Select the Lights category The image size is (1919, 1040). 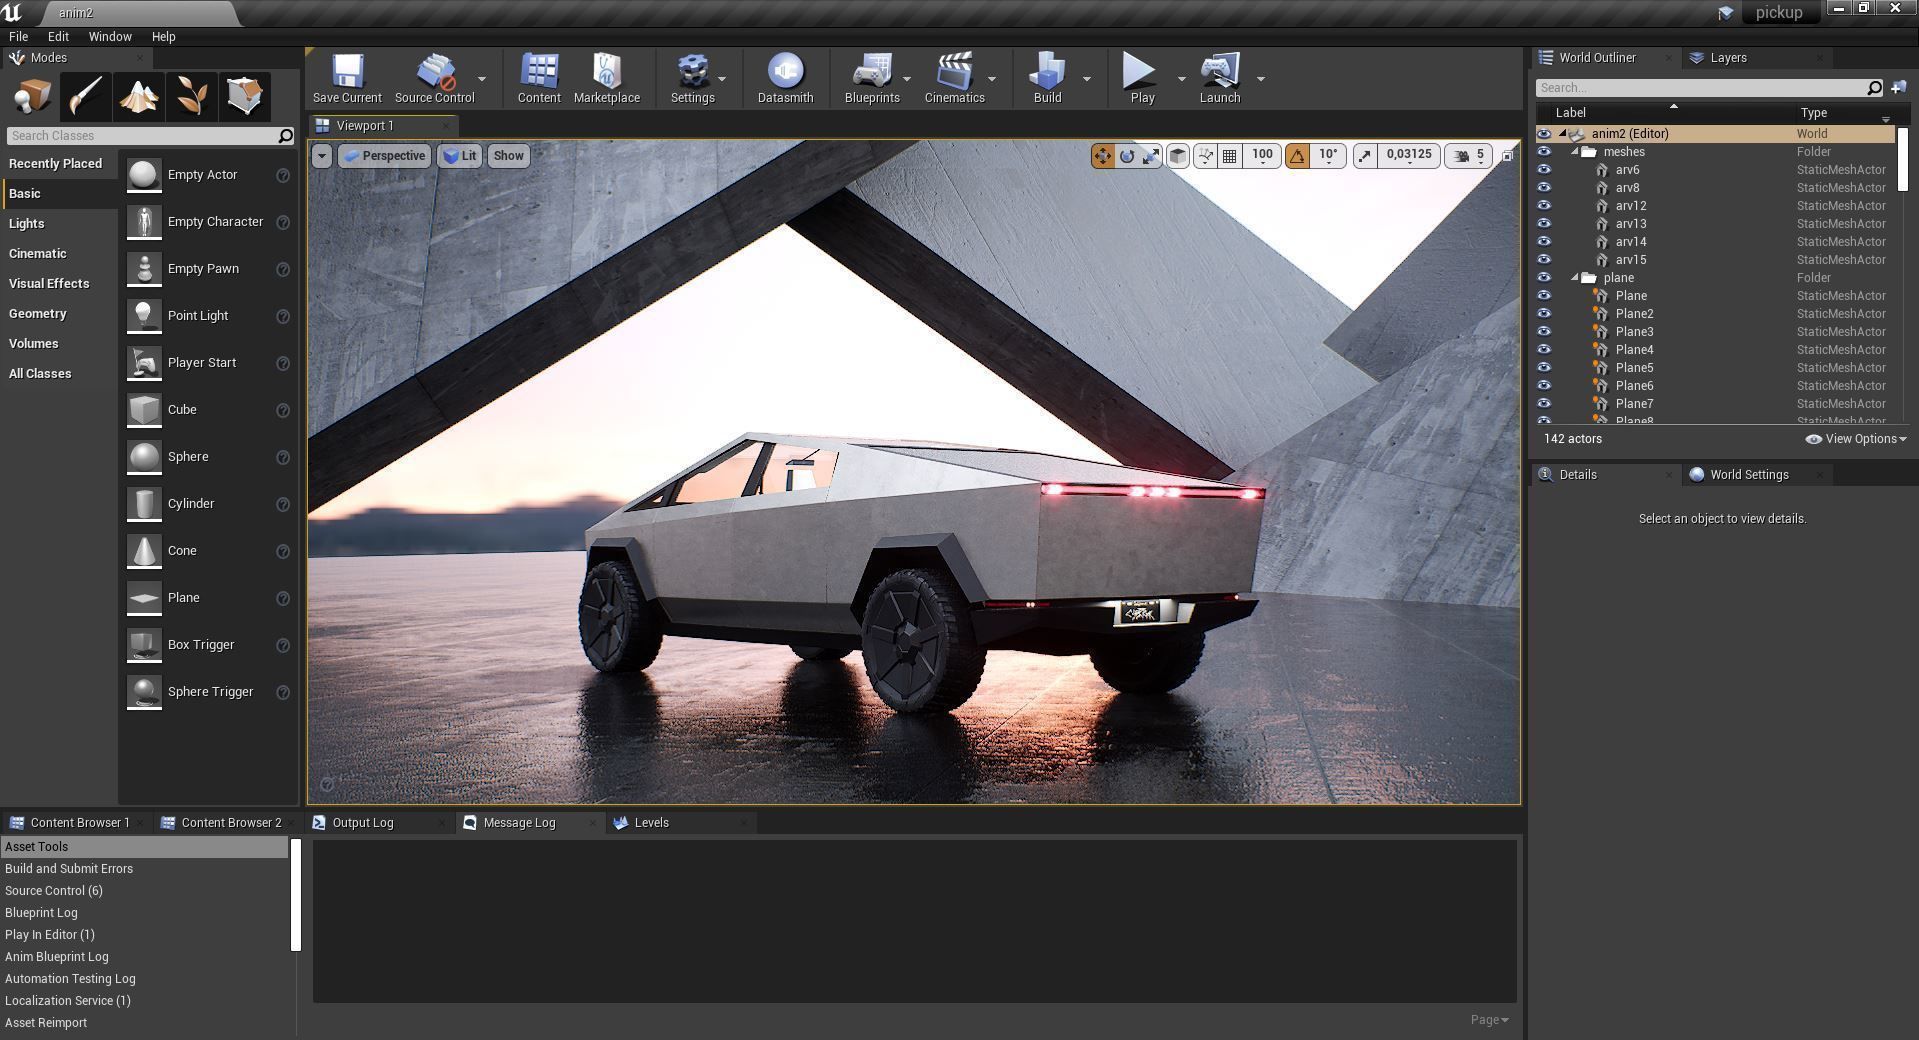[26, 224]
